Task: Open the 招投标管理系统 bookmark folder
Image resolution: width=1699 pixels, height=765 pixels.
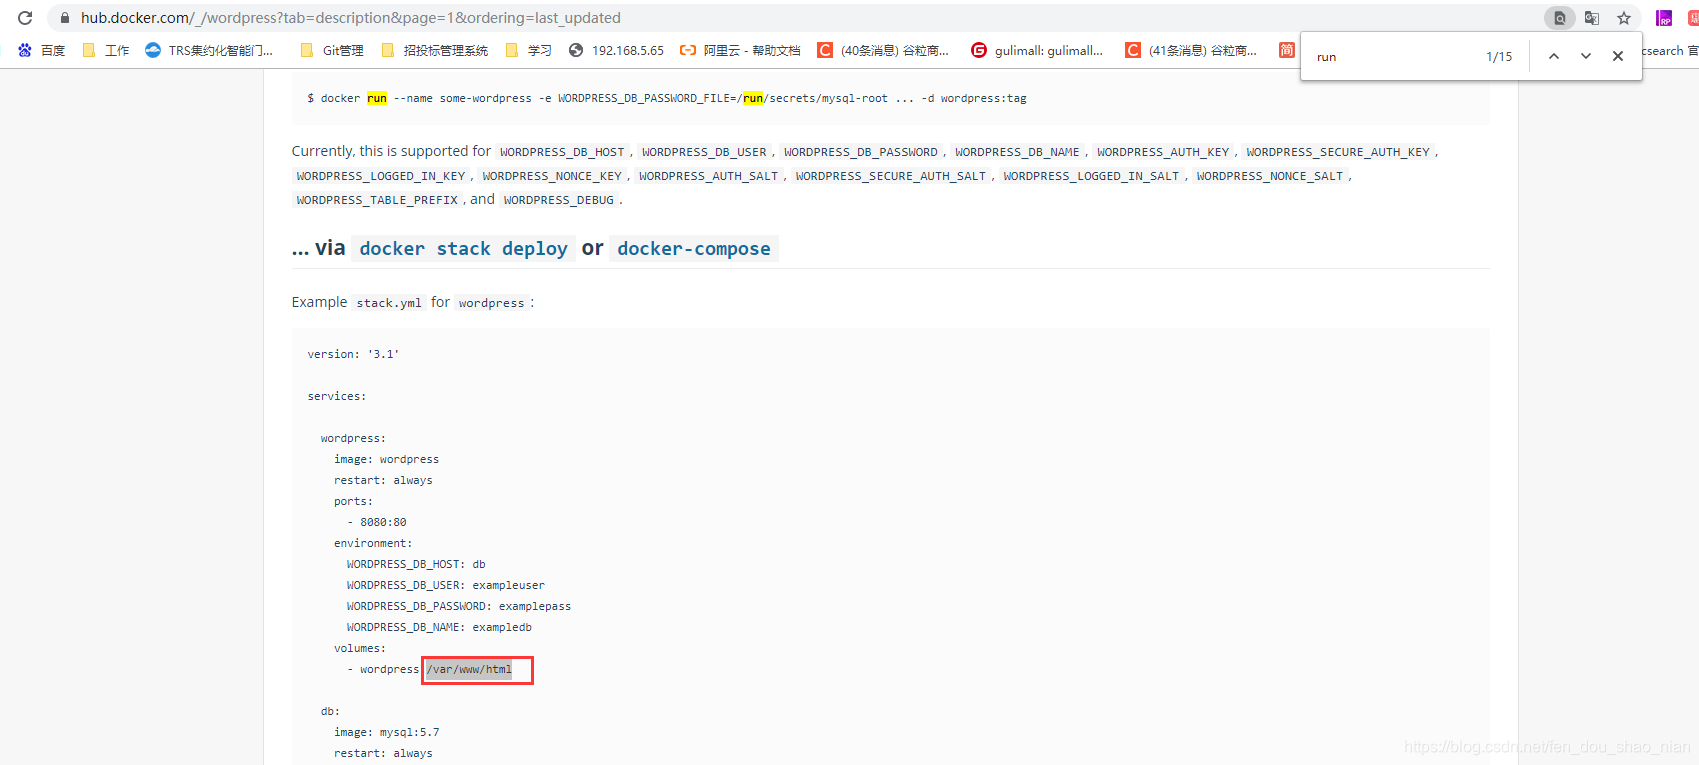Action: 434,50
